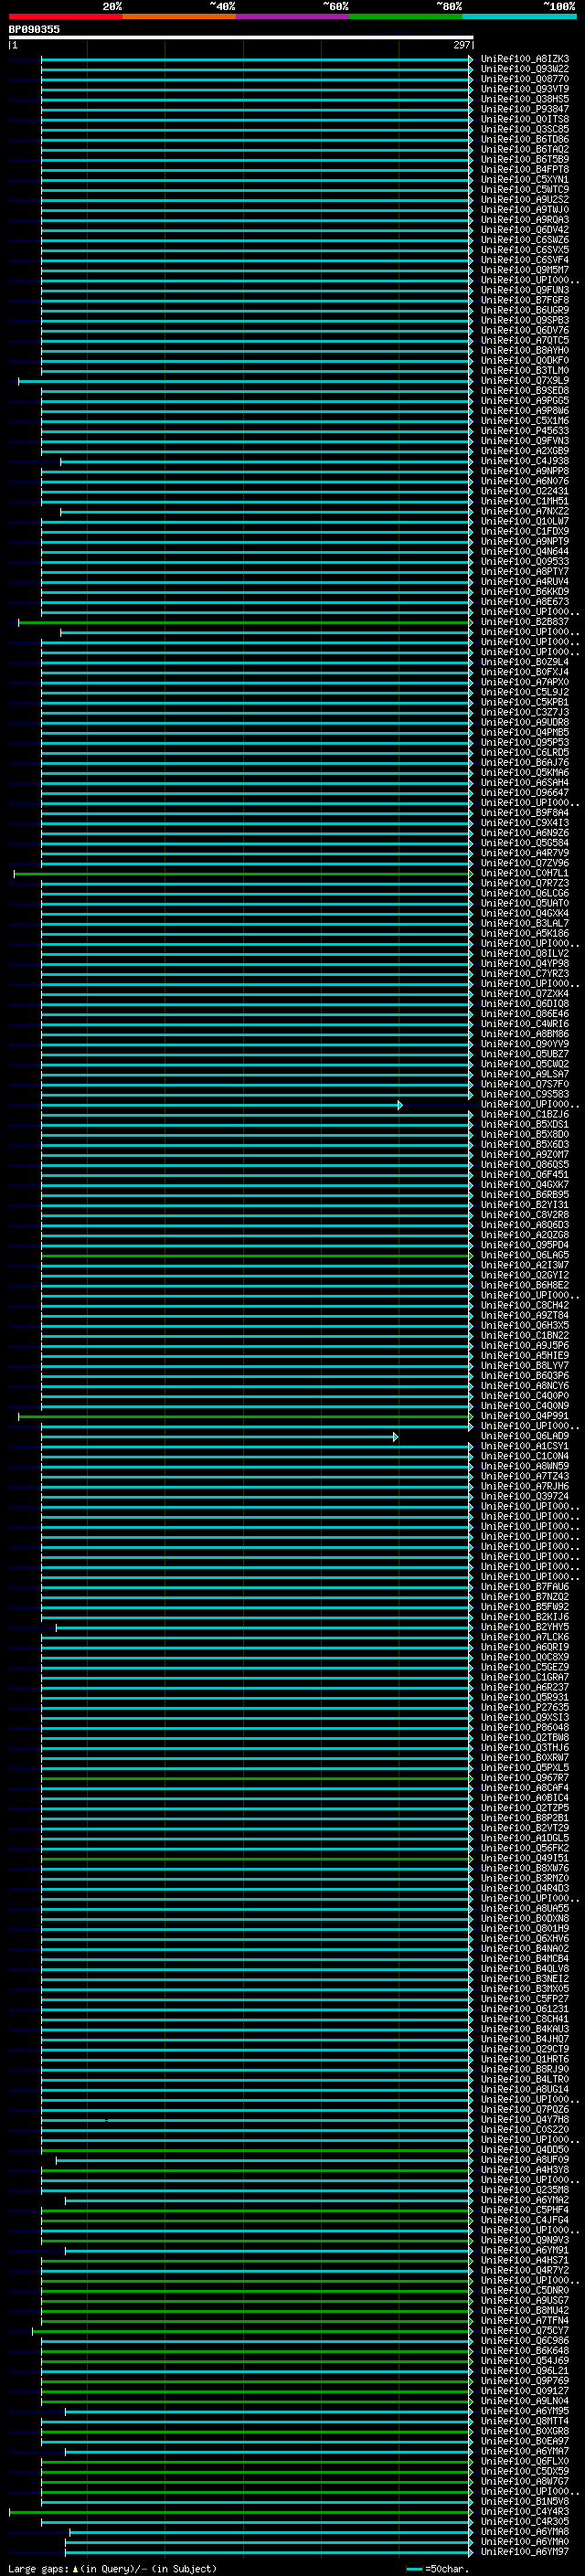Select hit UniRef100_B7FGF8
Image resolution: width=585 pixels, height=2576 pixels.
pos(525,300)
